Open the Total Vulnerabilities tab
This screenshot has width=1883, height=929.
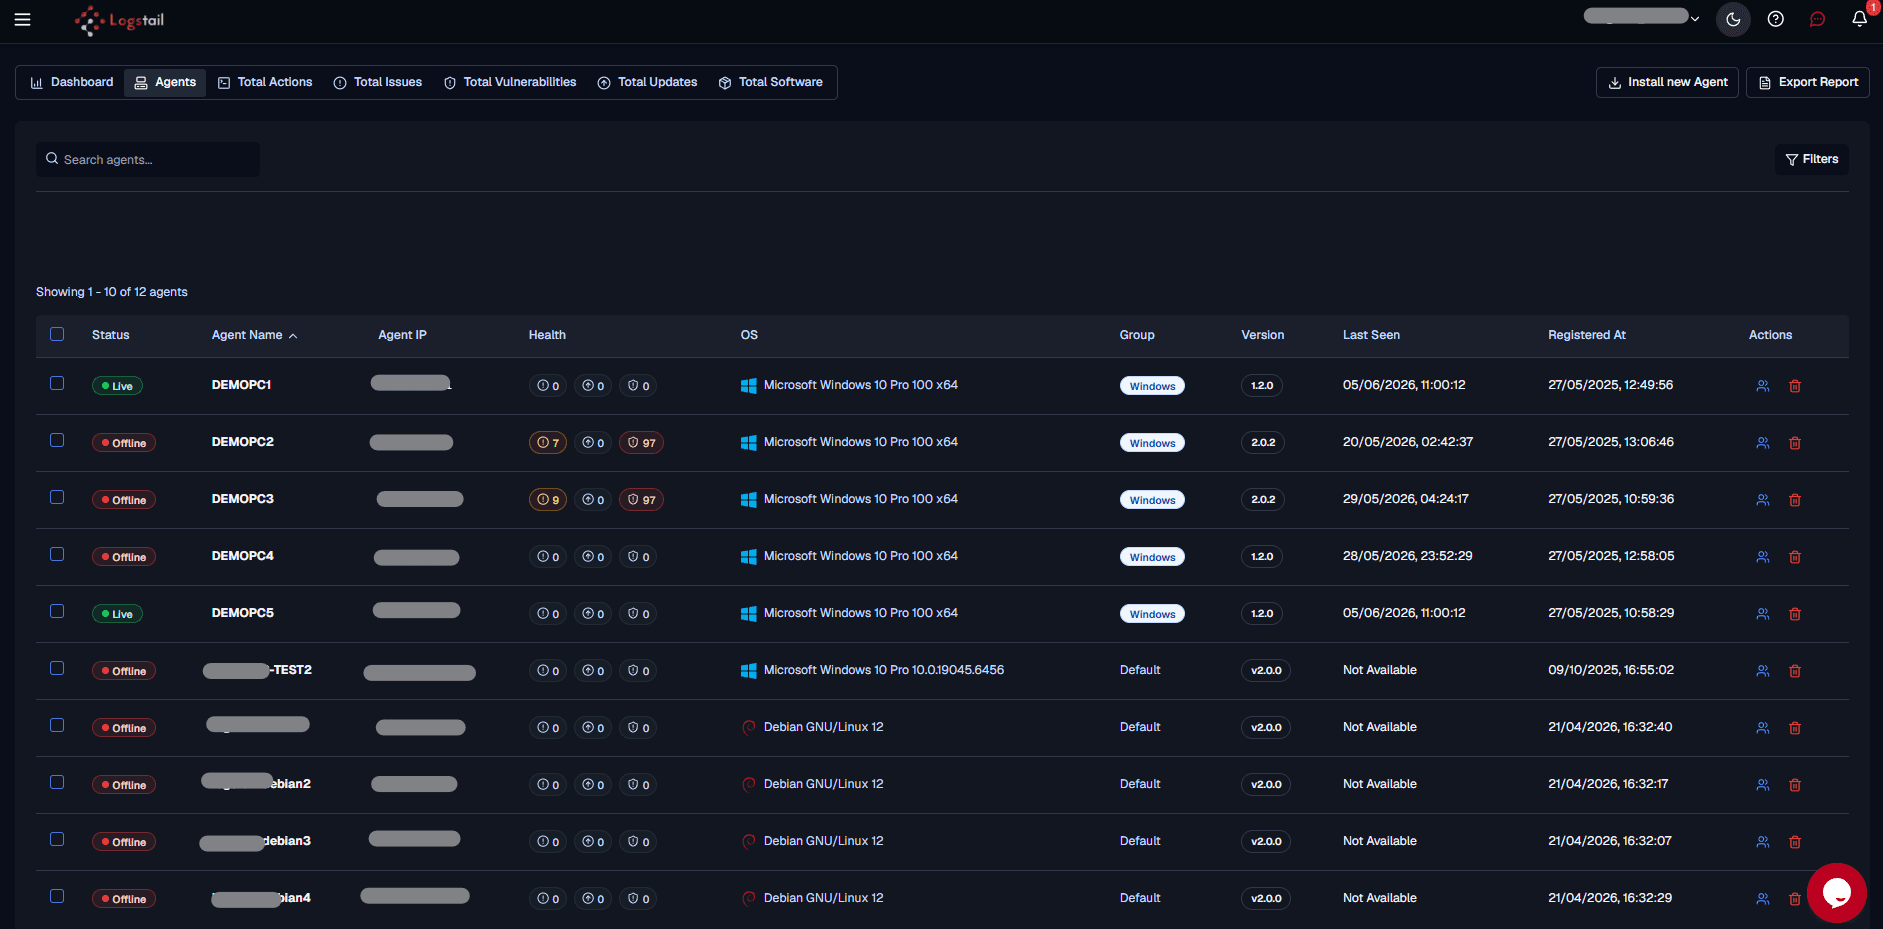510,82
